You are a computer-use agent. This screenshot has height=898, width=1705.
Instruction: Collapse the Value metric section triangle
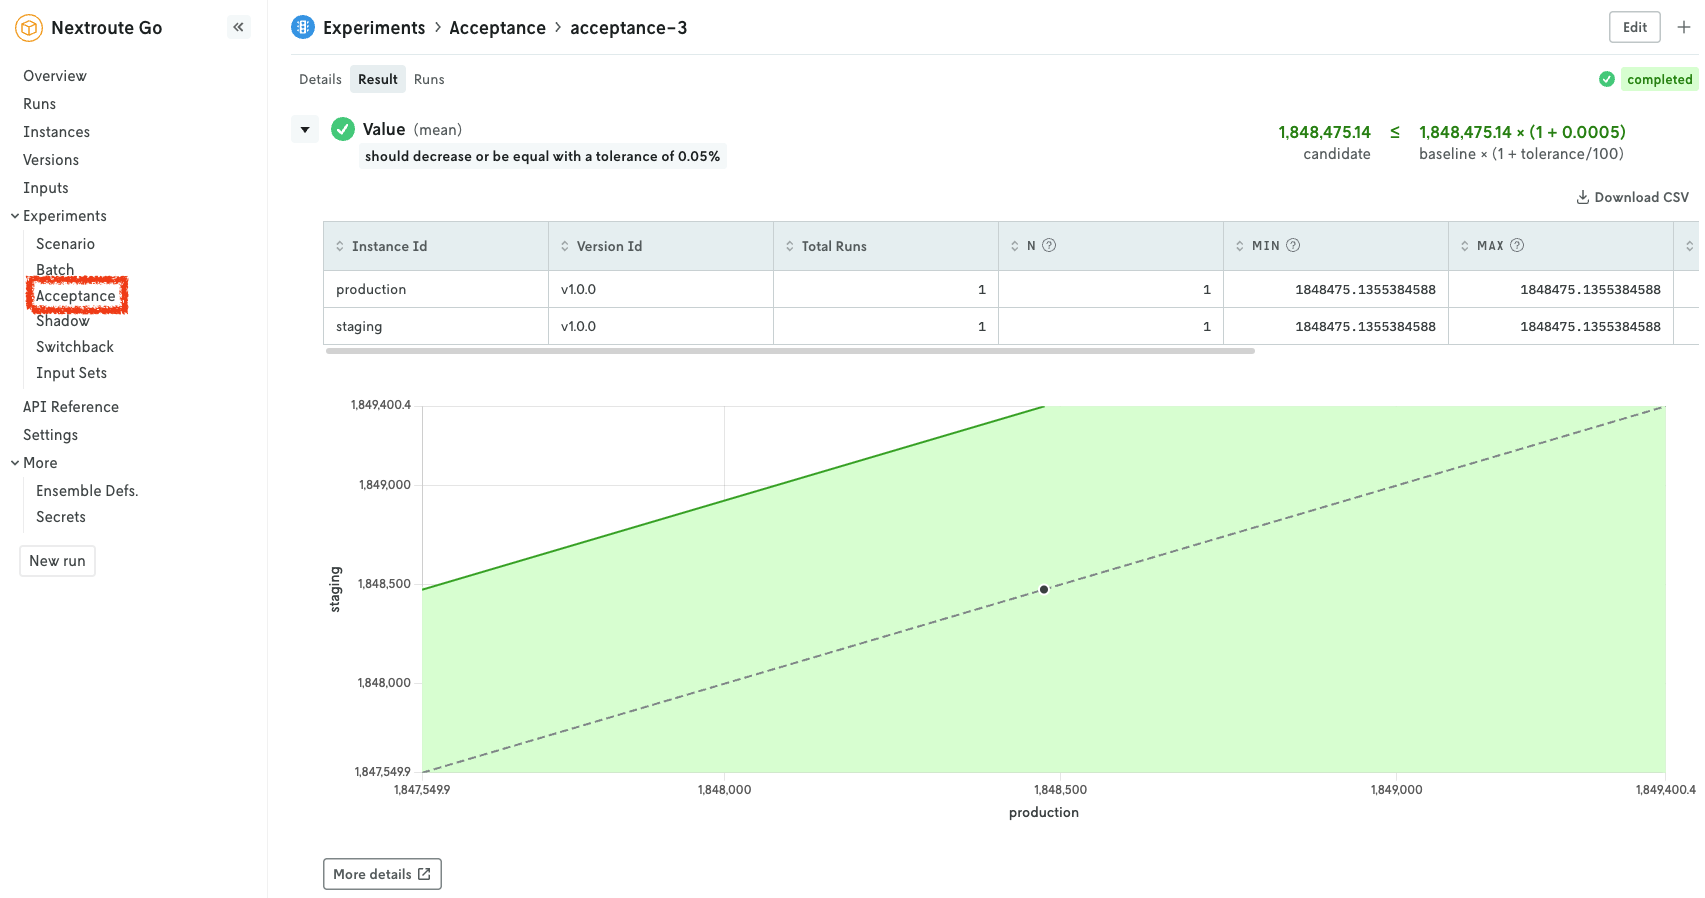[x=305, y=130]
